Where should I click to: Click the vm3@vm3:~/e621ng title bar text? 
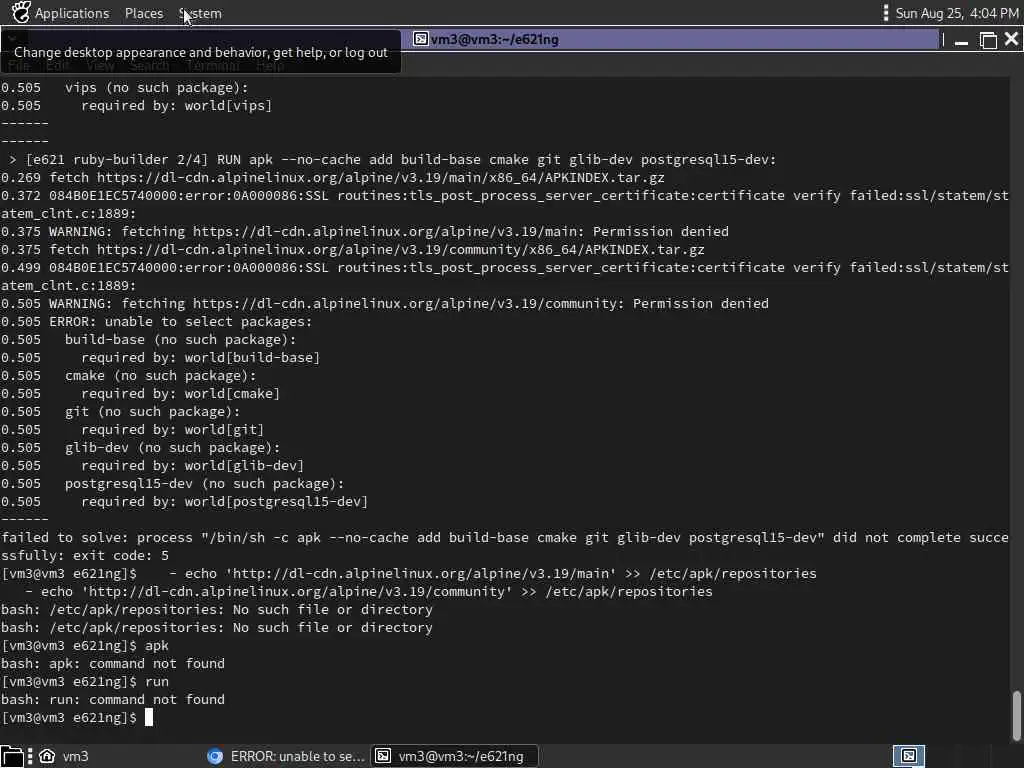(x=494, y=39)
